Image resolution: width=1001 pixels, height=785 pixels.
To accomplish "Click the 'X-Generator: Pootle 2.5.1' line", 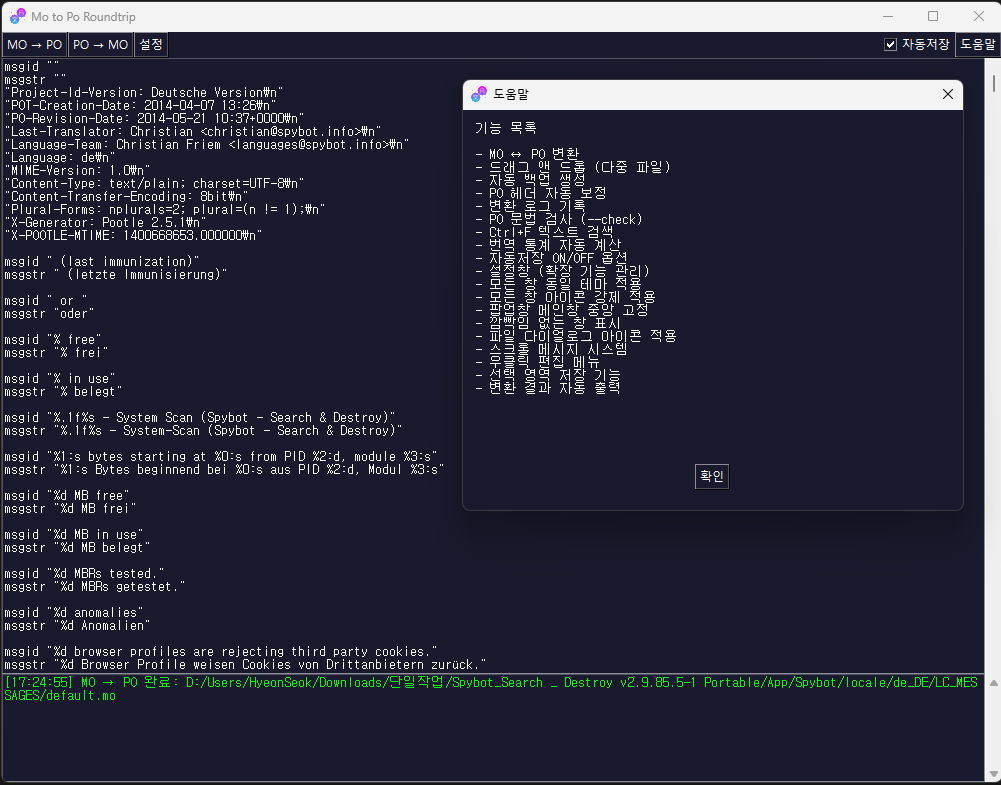I will point(105,222).
